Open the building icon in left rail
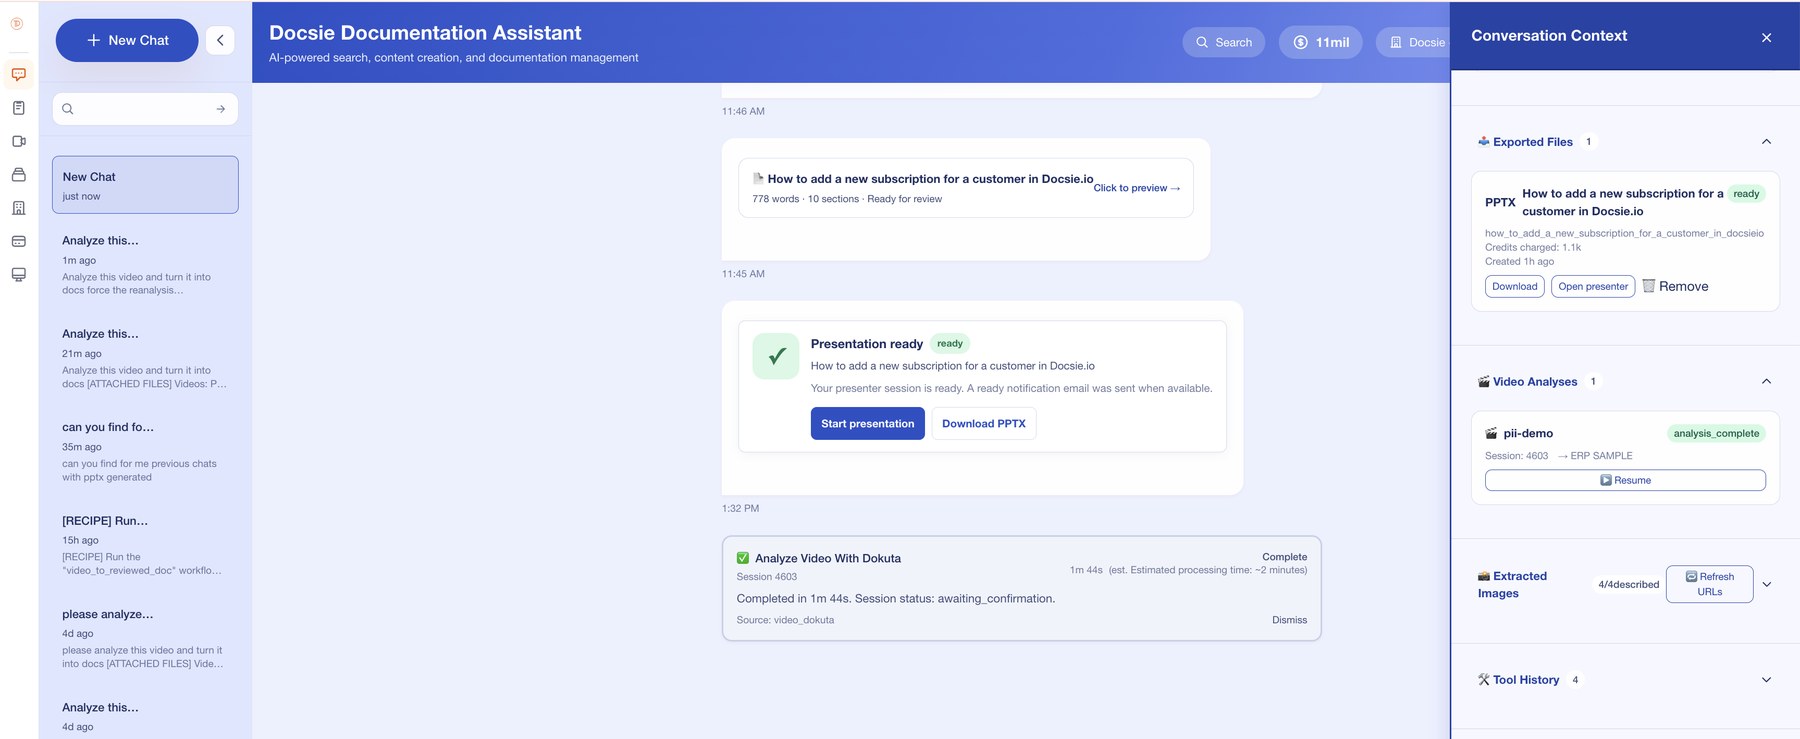Image resolution: width=1800 pixels, height=739 pixels. (x=18, y=208)
